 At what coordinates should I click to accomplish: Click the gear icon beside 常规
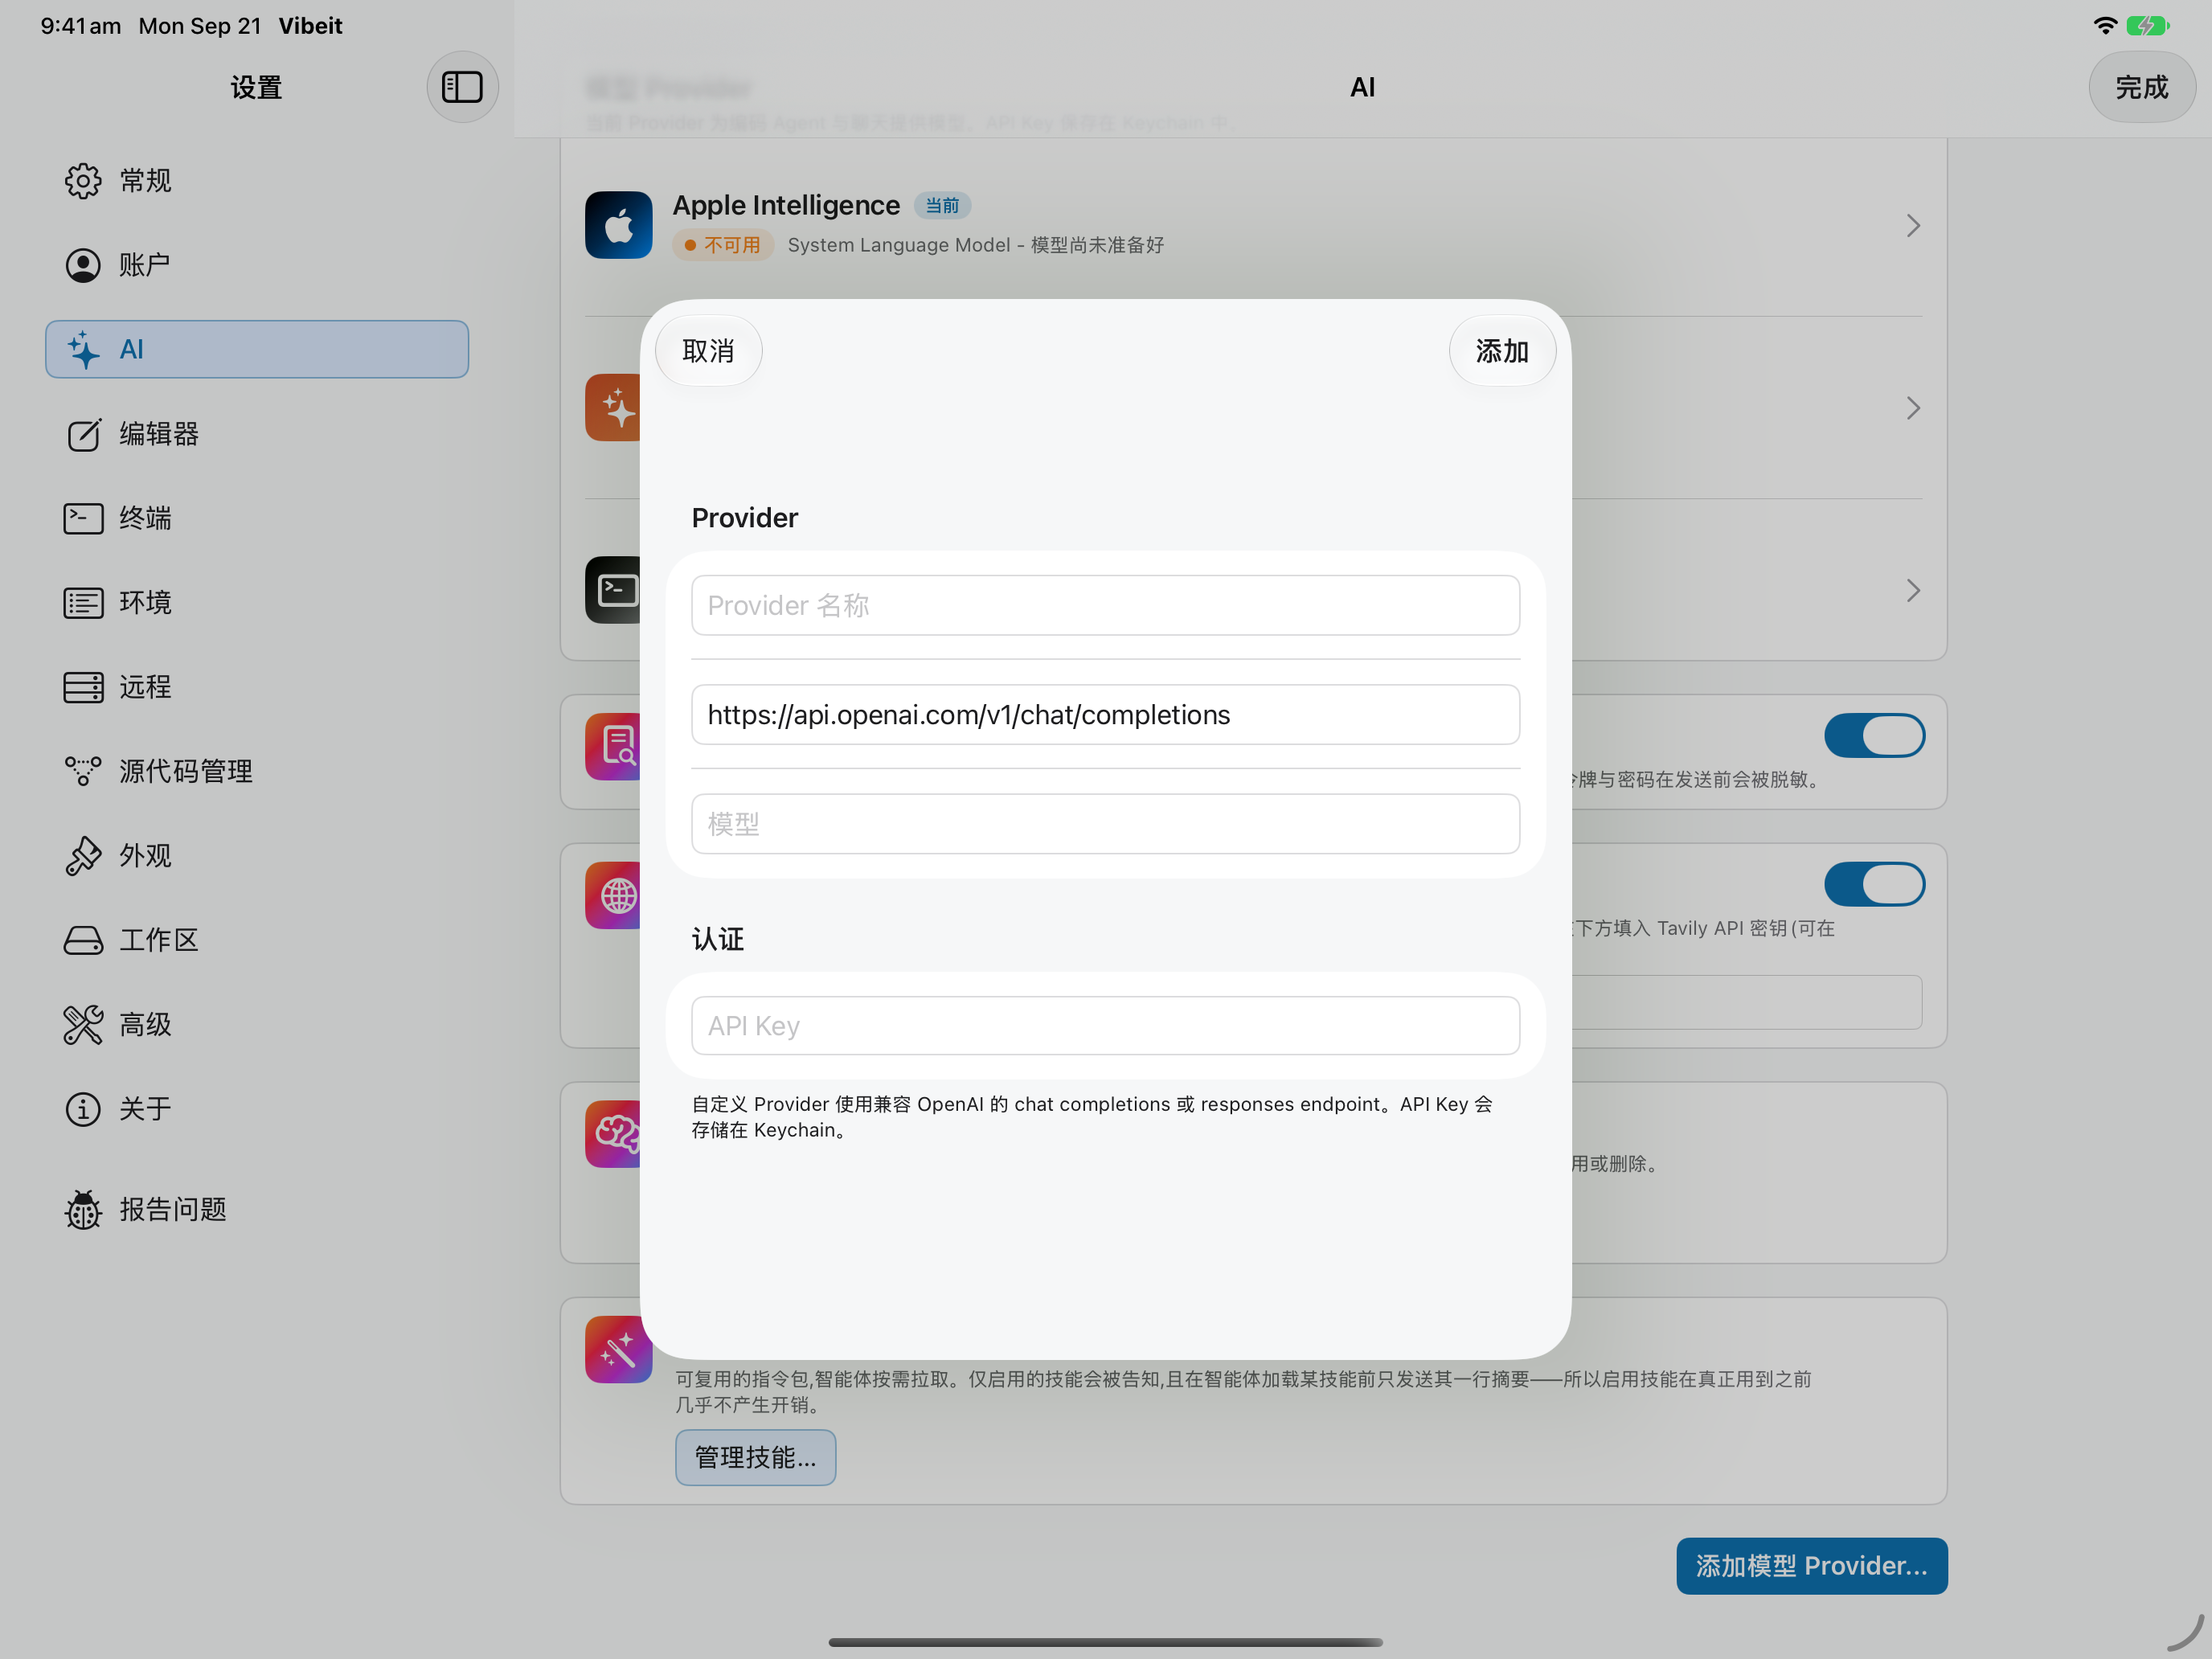click(x=83, y=180)
